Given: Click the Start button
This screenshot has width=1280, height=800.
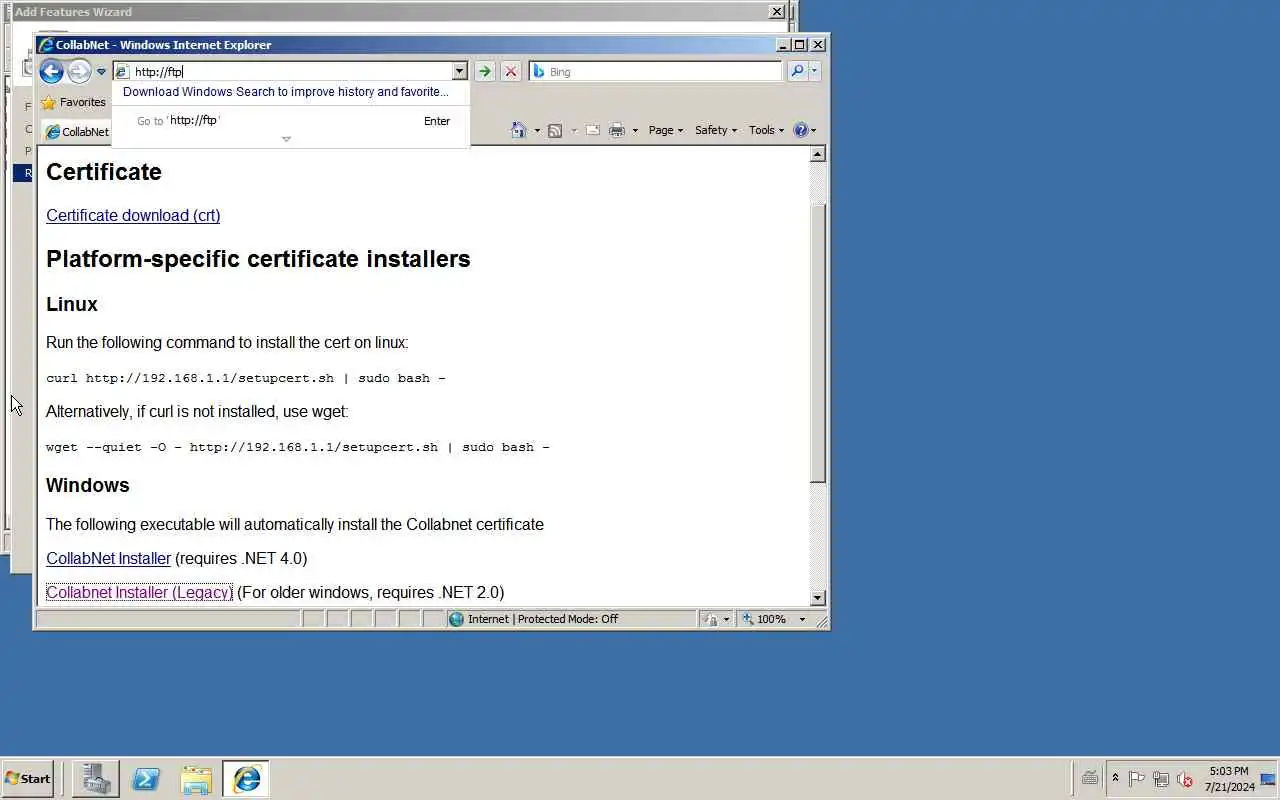Looking at the screenshot, I should point(27,778).
